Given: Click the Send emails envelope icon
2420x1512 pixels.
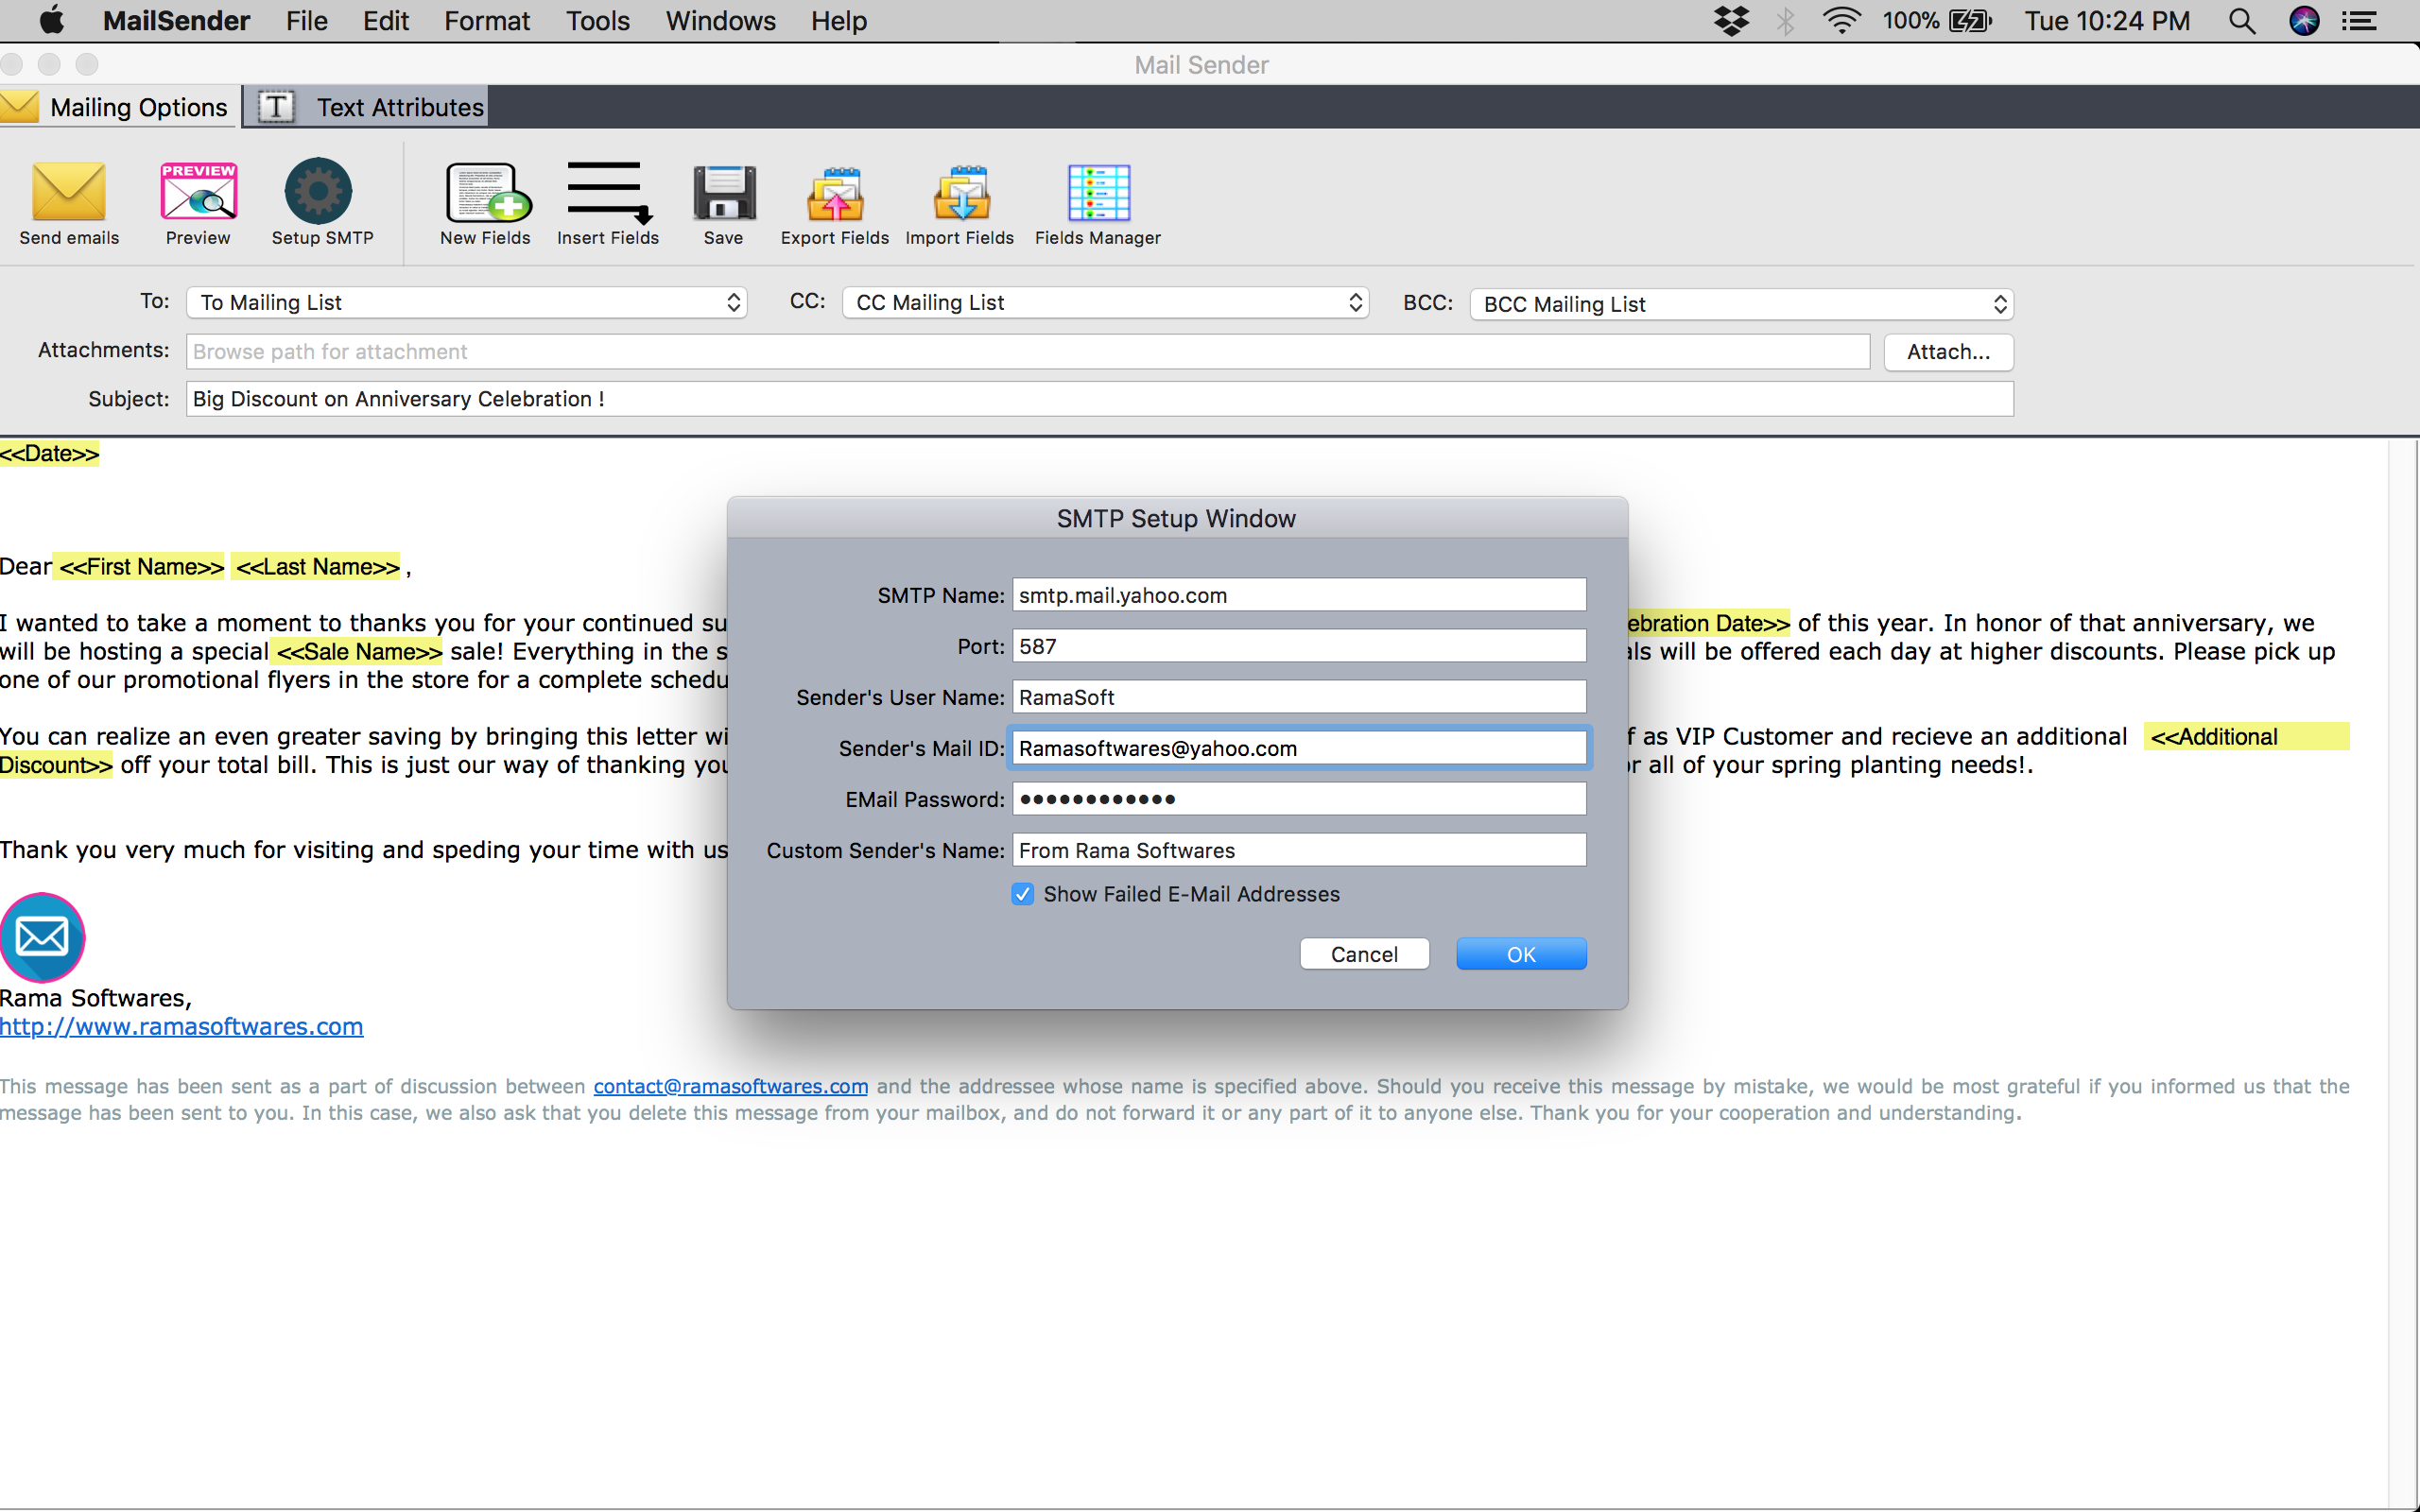Looking at the screenshot, I should click(x=69, y=191).
